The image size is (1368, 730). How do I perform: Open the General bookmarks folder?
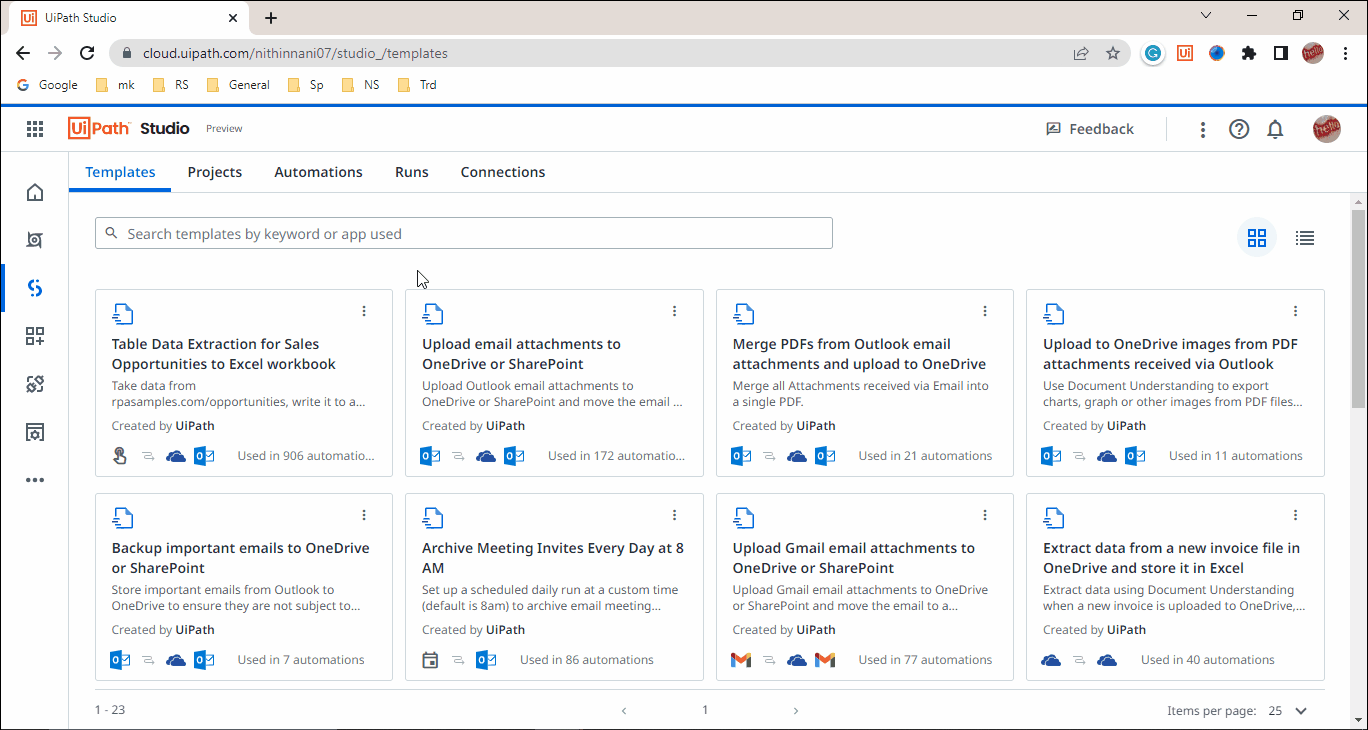238,85
